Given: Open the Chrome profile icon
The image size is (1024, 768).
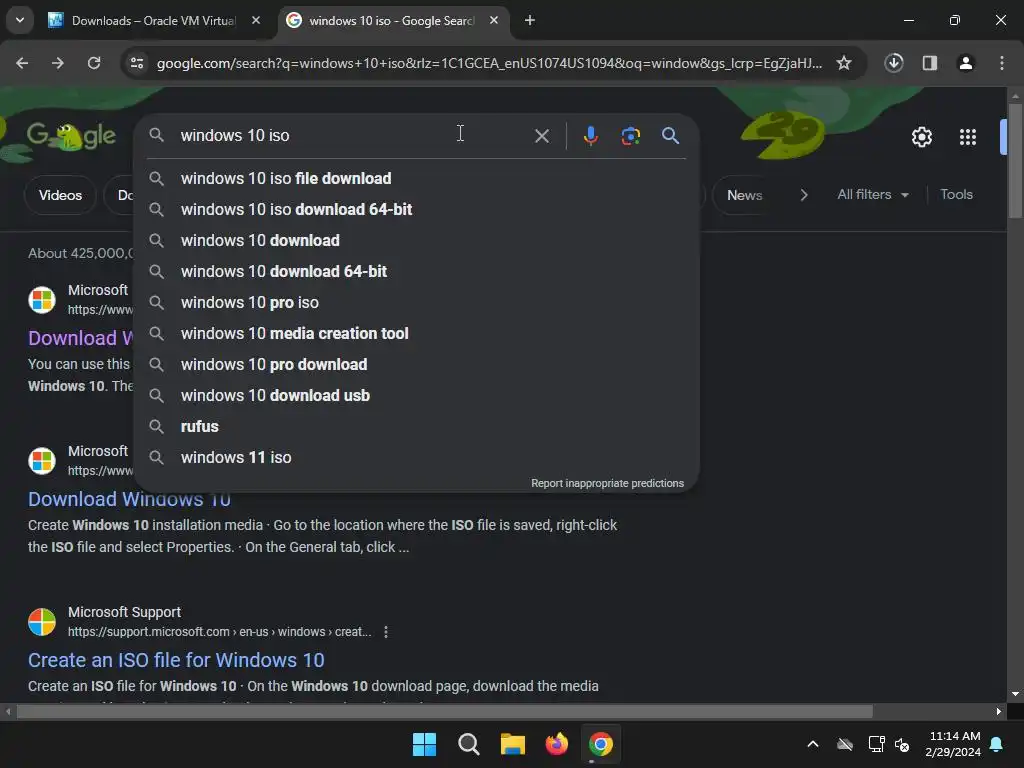Looking at the screenshot, I should tap(965, 63).
